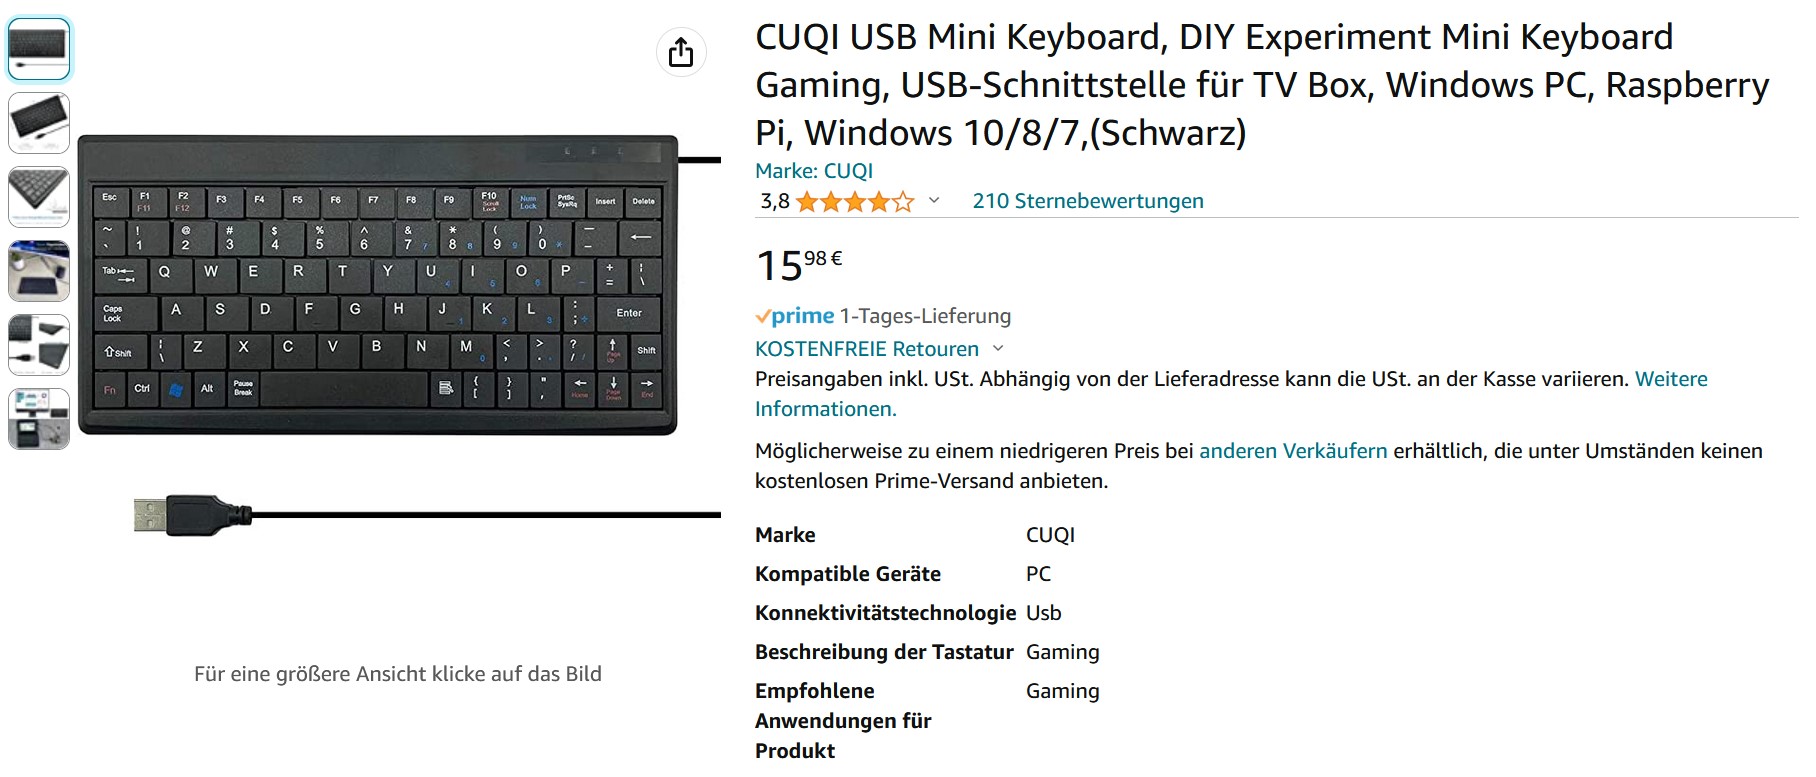Select the sixth compatibility thumbnail
The image size is (1816, 777).
coord(39,419)
